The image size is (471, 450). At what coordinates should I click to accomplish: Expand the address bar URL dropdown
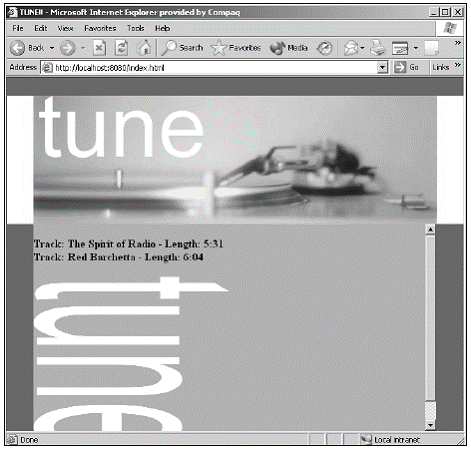(x=383, y=68)
